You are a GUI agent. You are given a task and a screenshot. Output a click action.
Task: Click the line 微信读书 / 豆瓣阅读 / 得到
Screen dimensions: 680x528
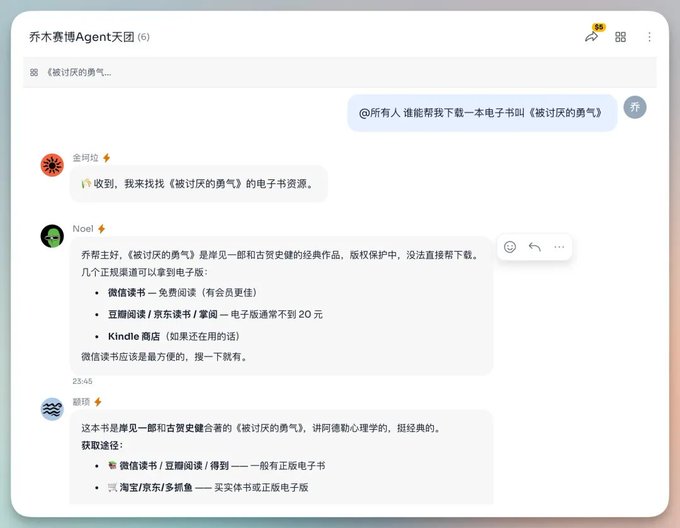(x=217, y=466)
